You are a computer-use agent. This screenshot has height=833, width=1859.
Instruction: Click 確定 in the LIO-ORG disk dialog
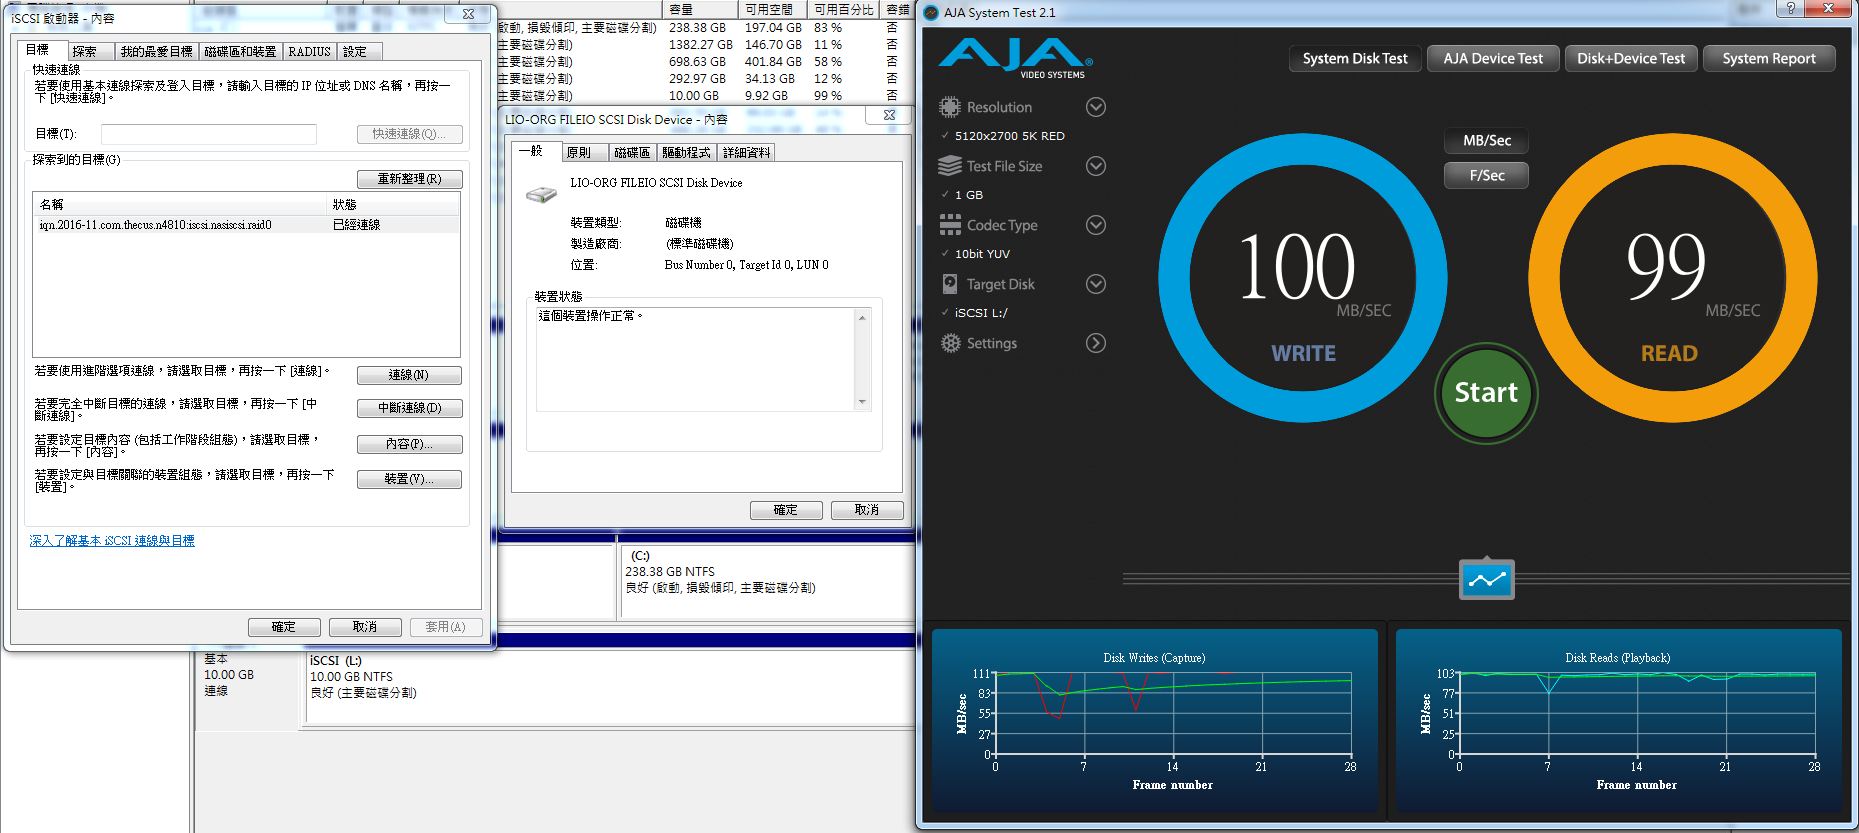click(x=786, y=510)
